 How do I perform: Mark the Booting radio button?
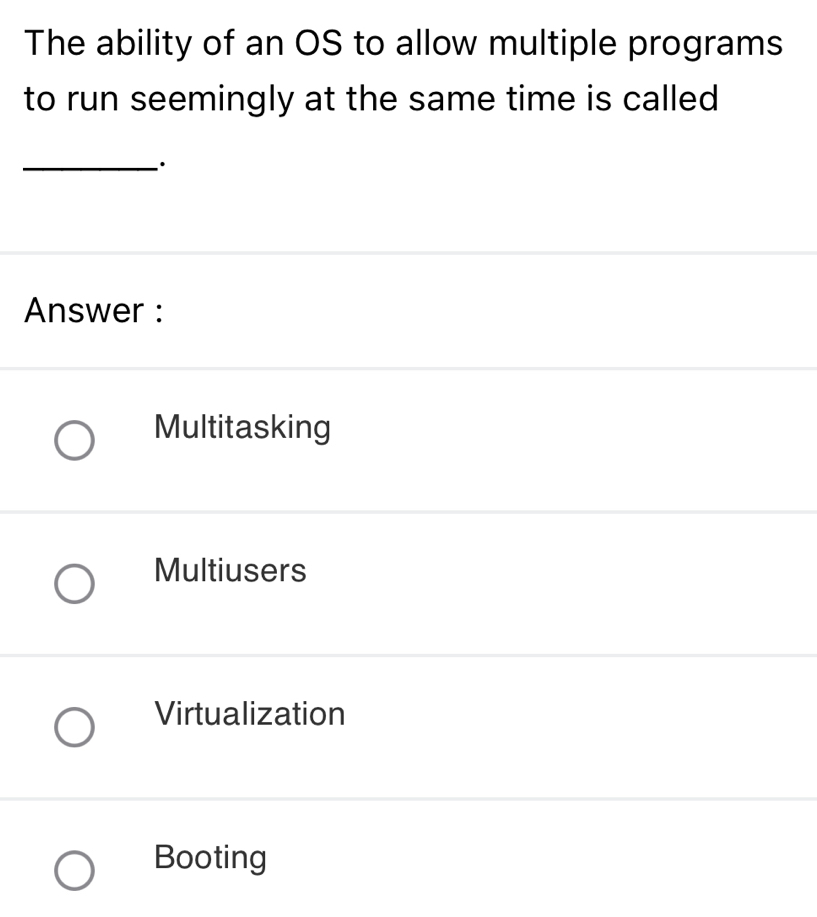pyautogui.click(x=75, y=870)
